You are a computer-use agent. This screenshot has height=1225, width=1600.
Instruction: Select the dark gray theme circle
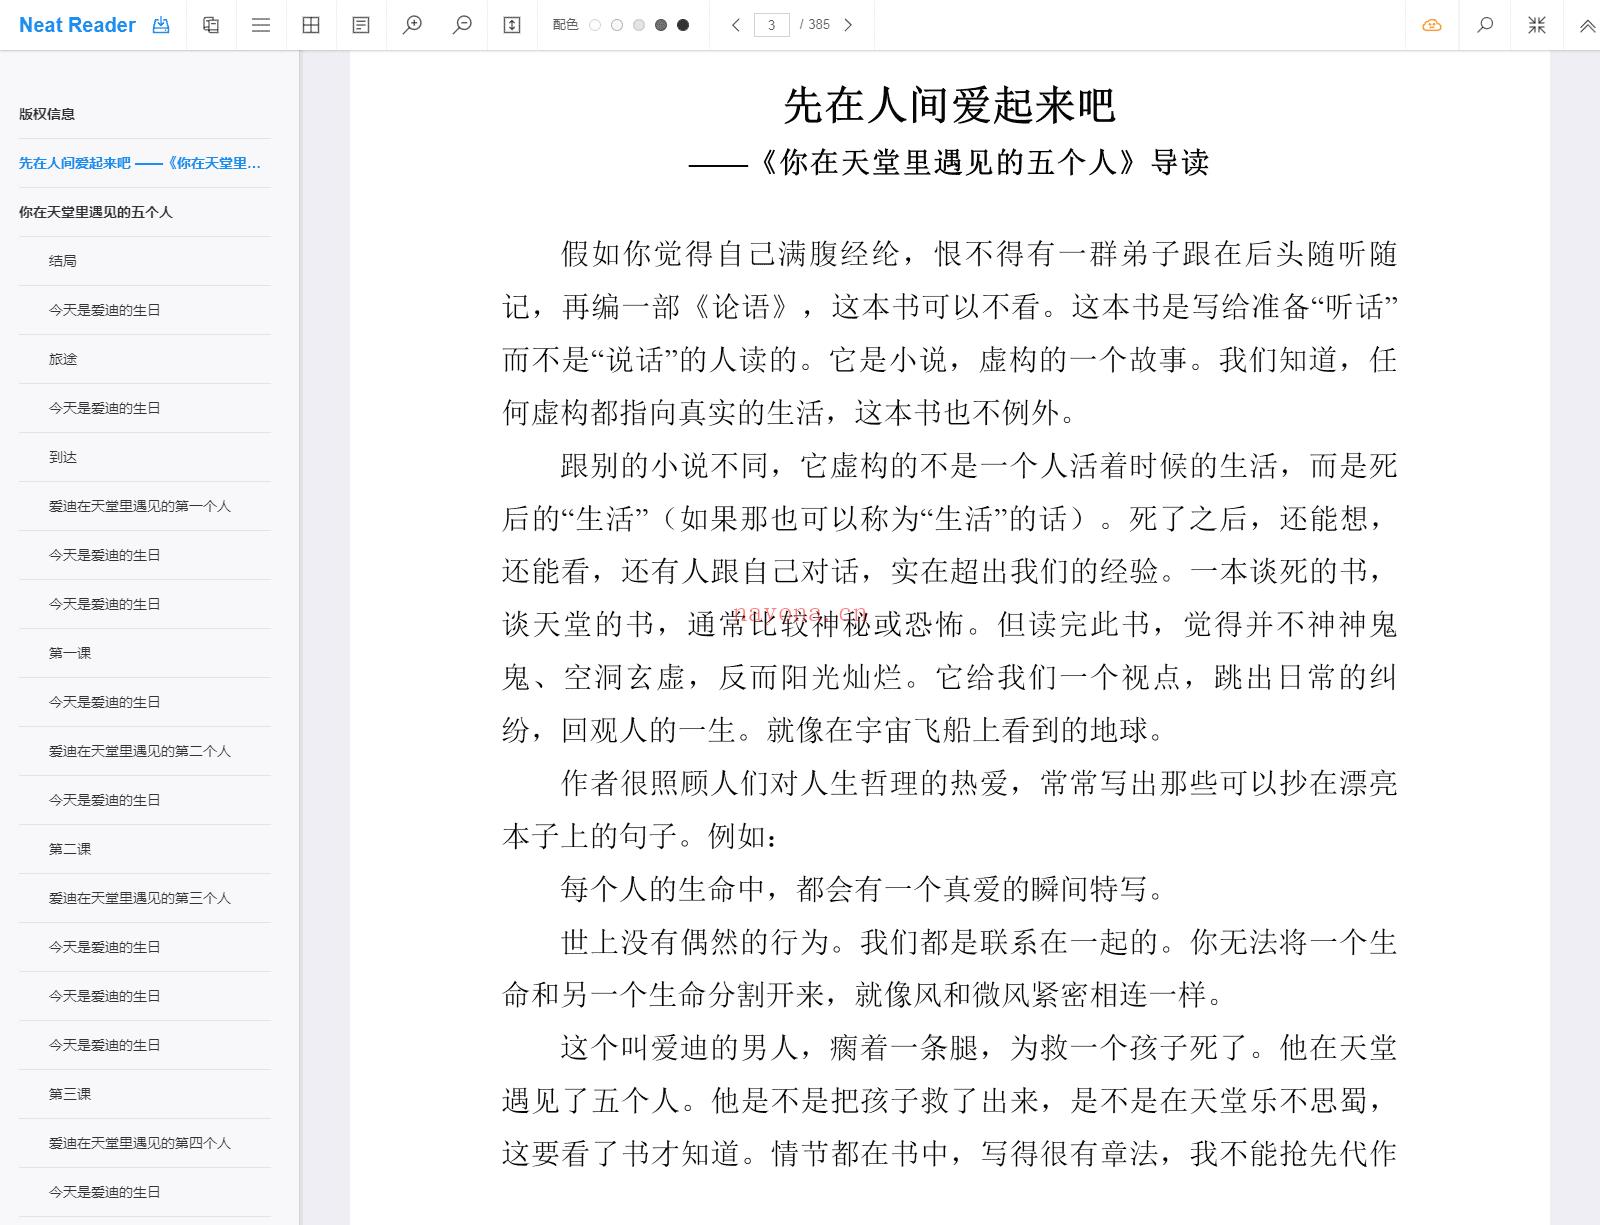(661, 25)
